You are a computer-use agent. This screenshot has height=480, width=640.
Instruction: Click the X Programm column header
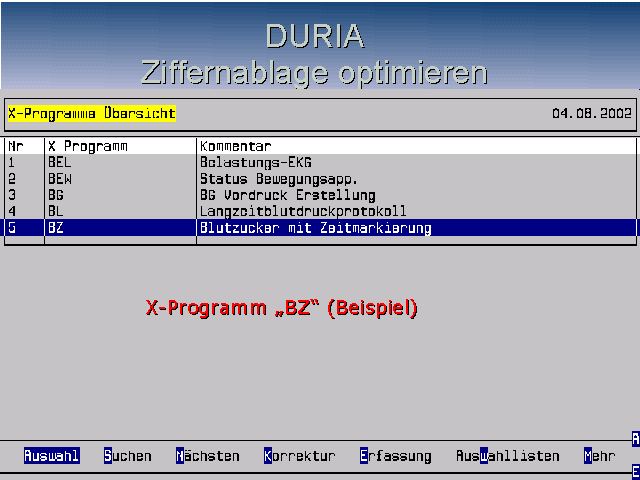(87, 146)
